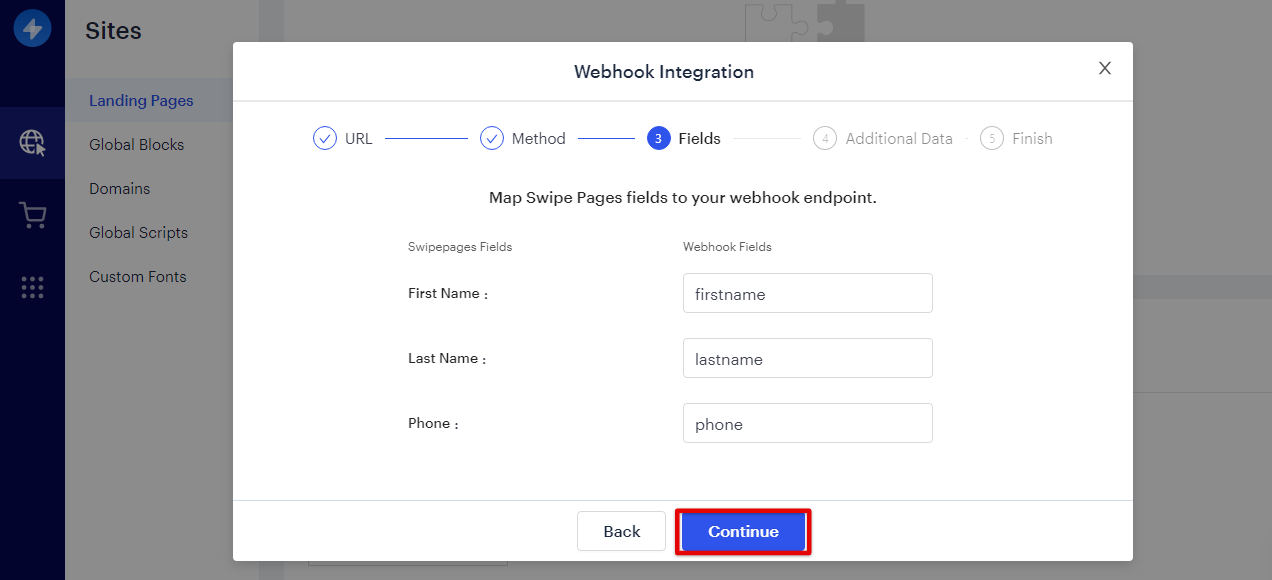Open Custom Fonts menu item
The image size is (1272, 580).
[x=138, y=276]
